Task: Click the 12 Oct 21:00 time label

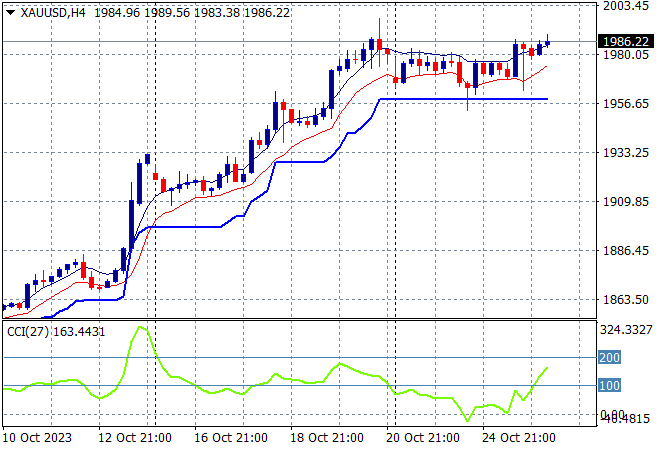Action: pos(135,438)
